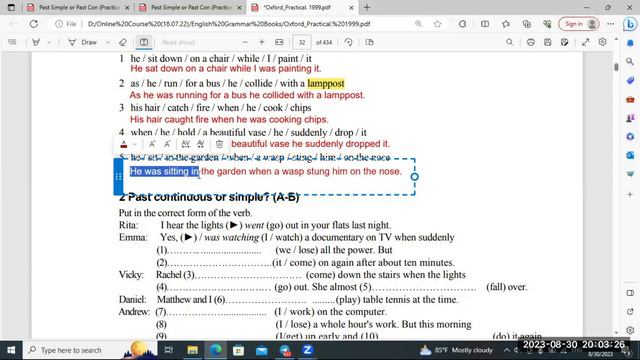Print the PDF document
This screenshot has width=640, height=360.
(x=531, y=42)
